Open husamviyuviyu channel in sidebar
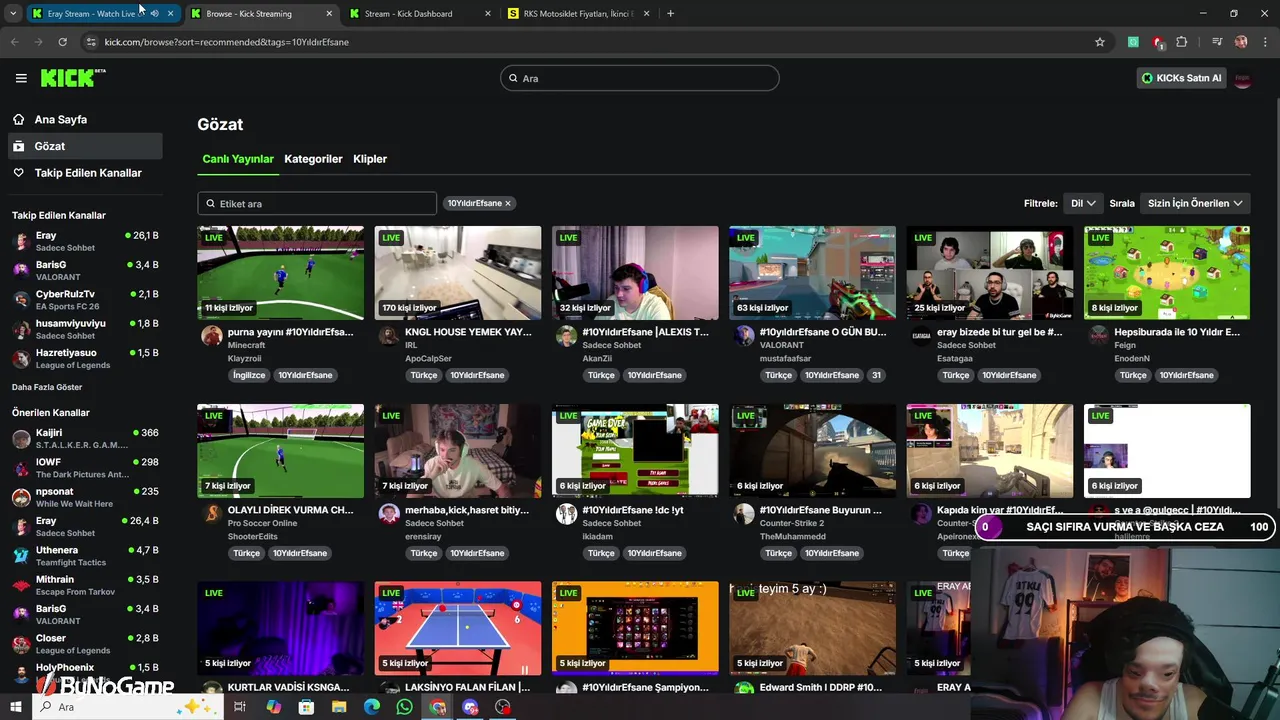This screenshot has height=720, width=1280. [85, 329]
